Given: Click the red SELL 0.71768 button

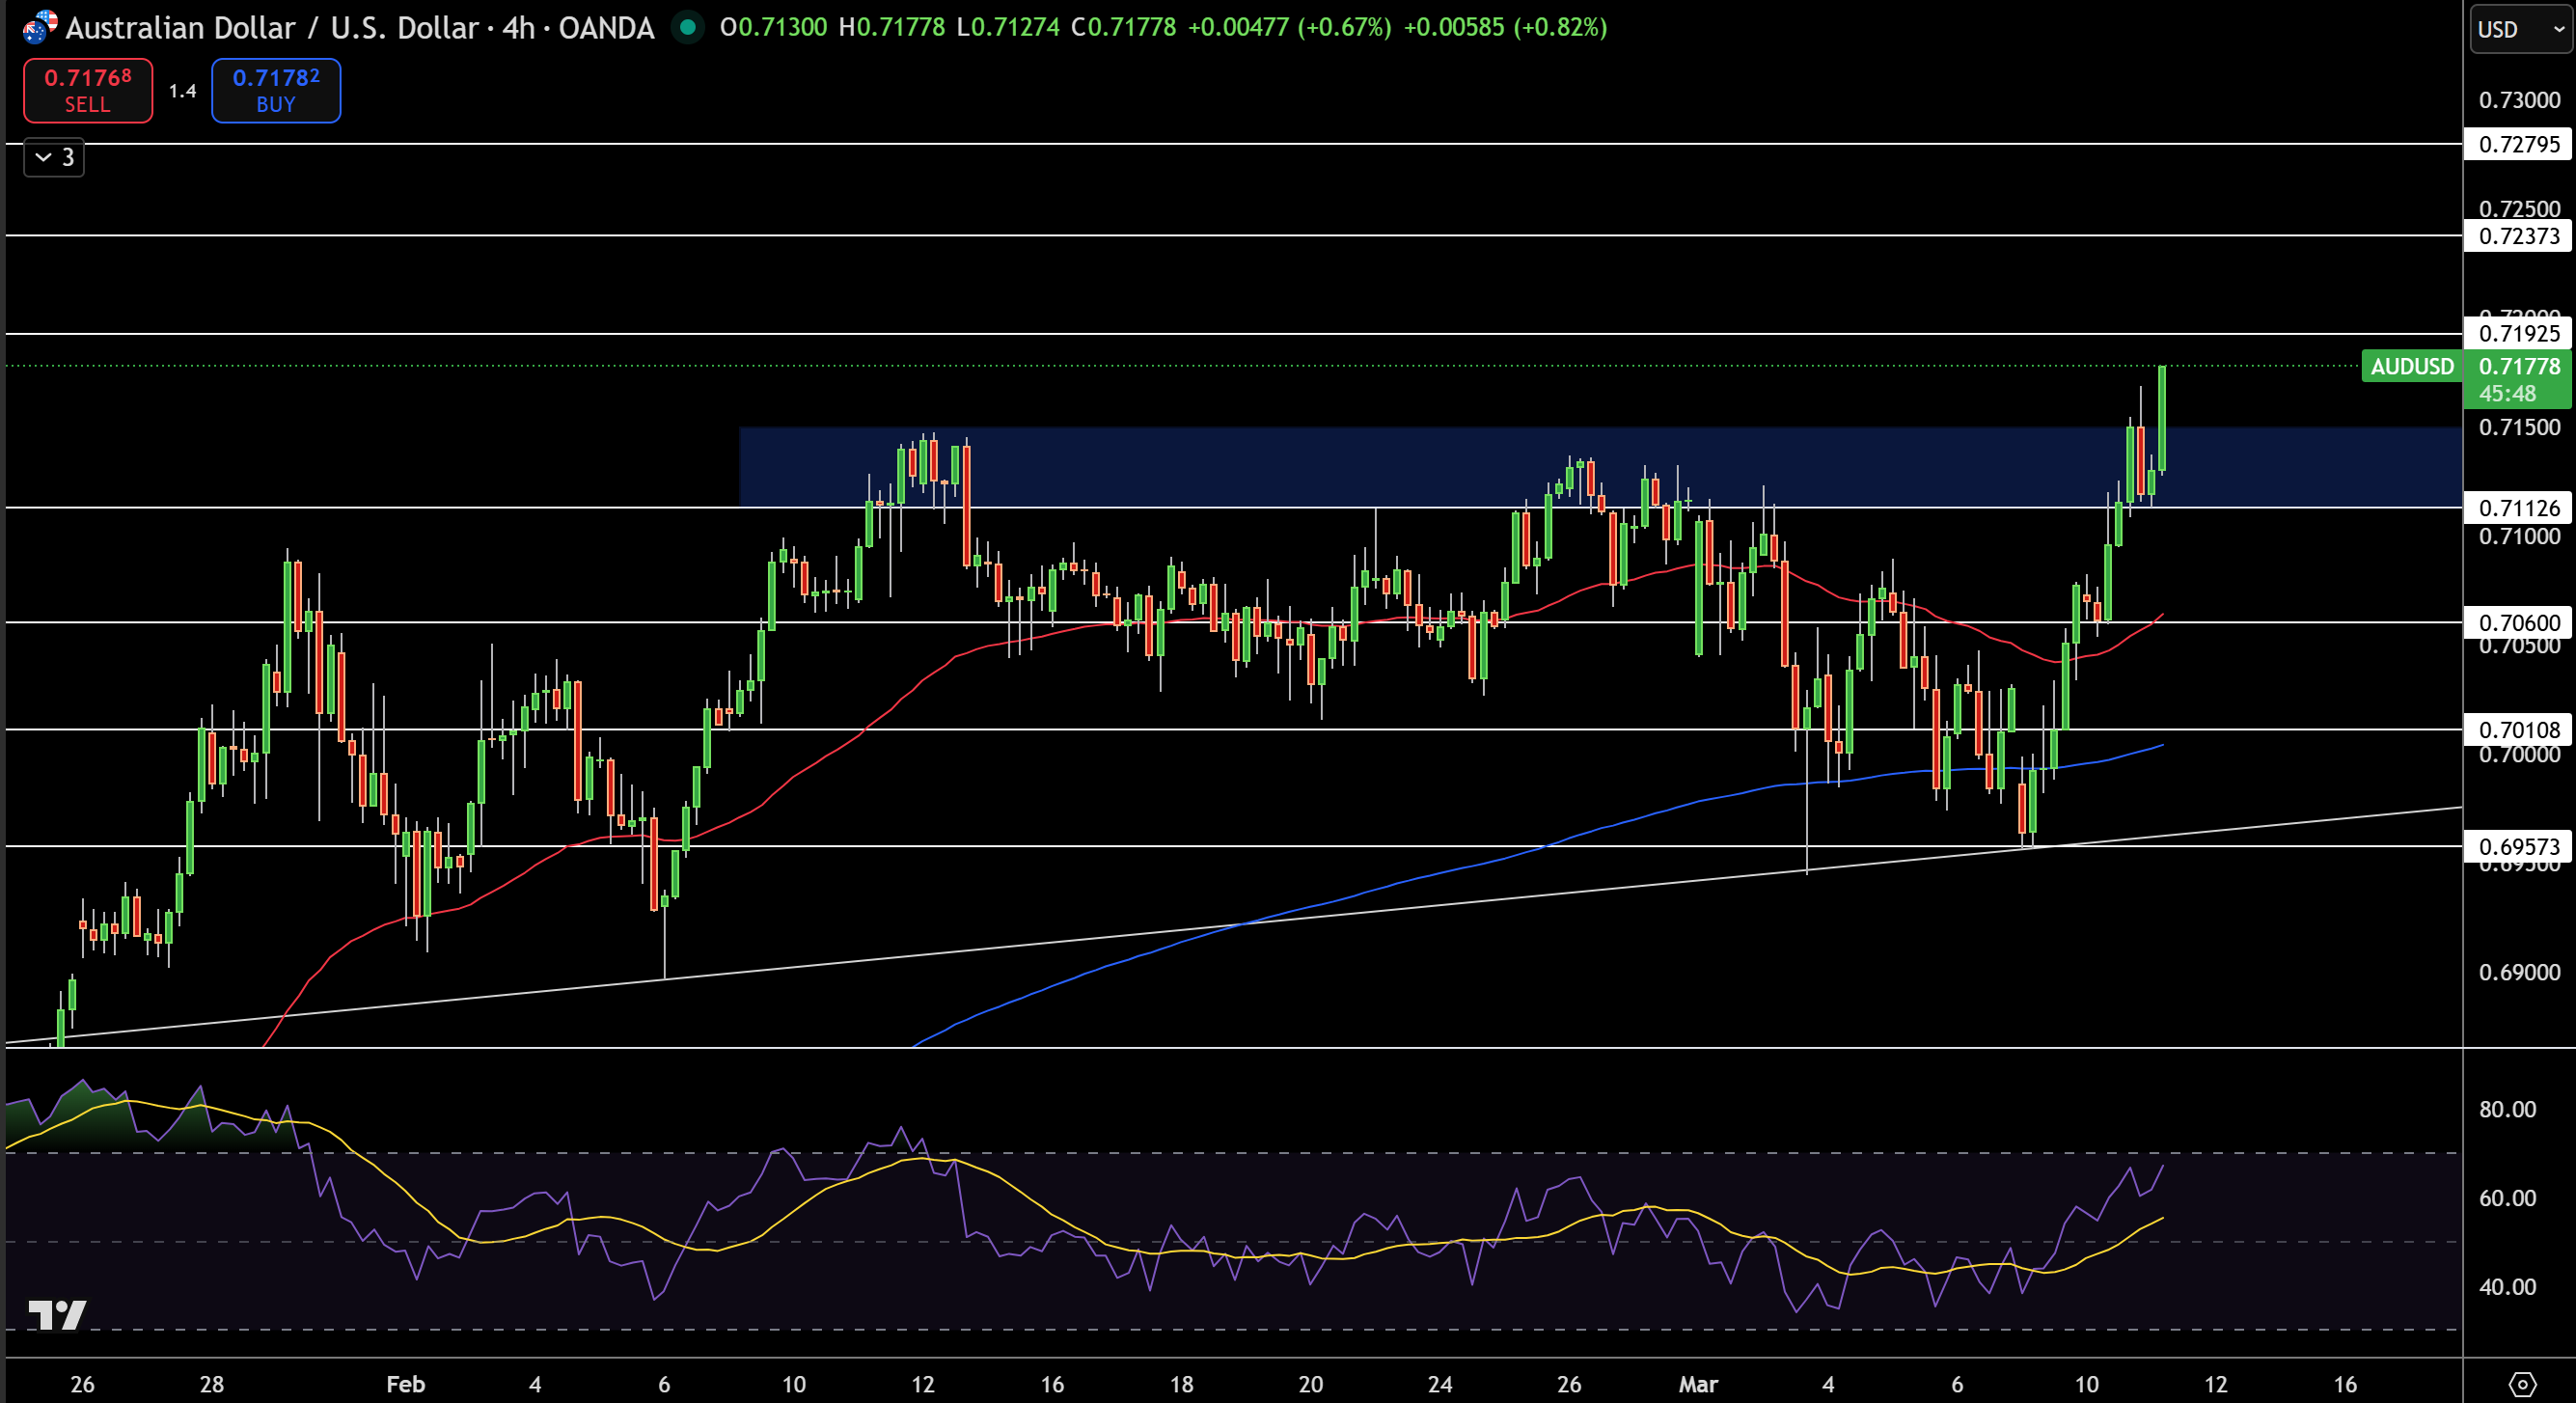Looking at the screenshot, I should (x=88, y=90).
